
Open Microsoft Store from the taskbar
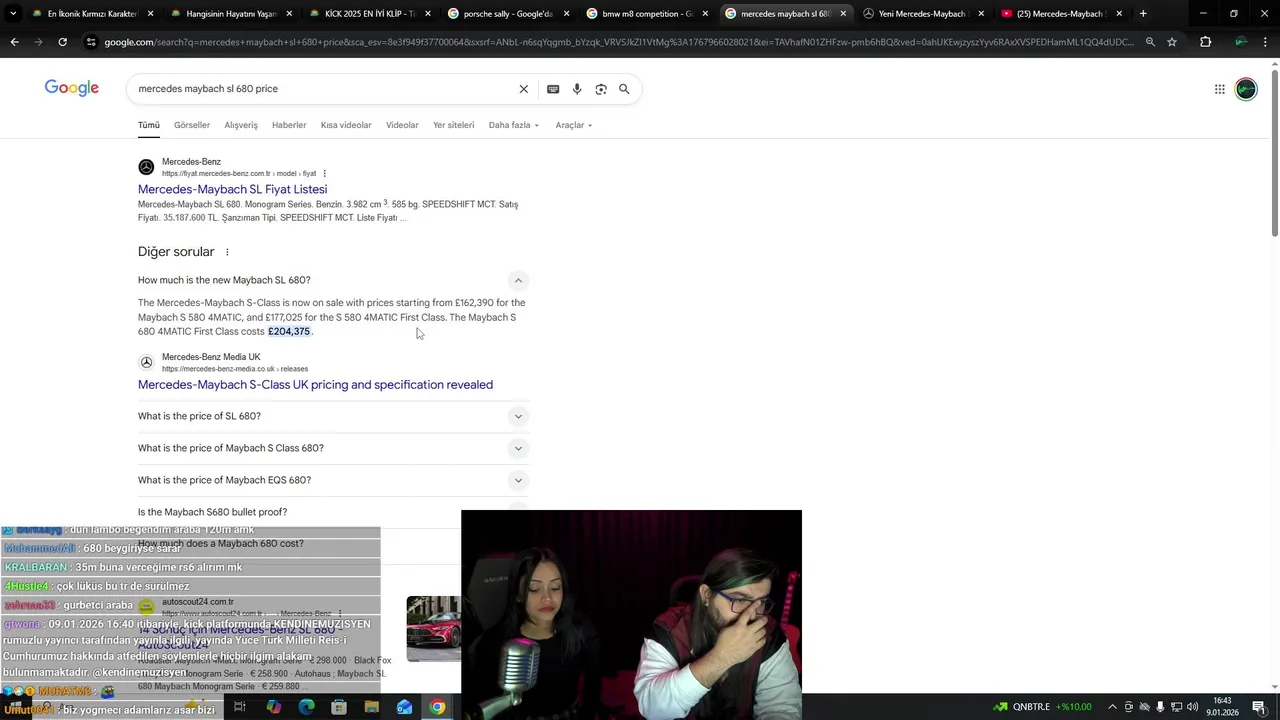[339, 707]
